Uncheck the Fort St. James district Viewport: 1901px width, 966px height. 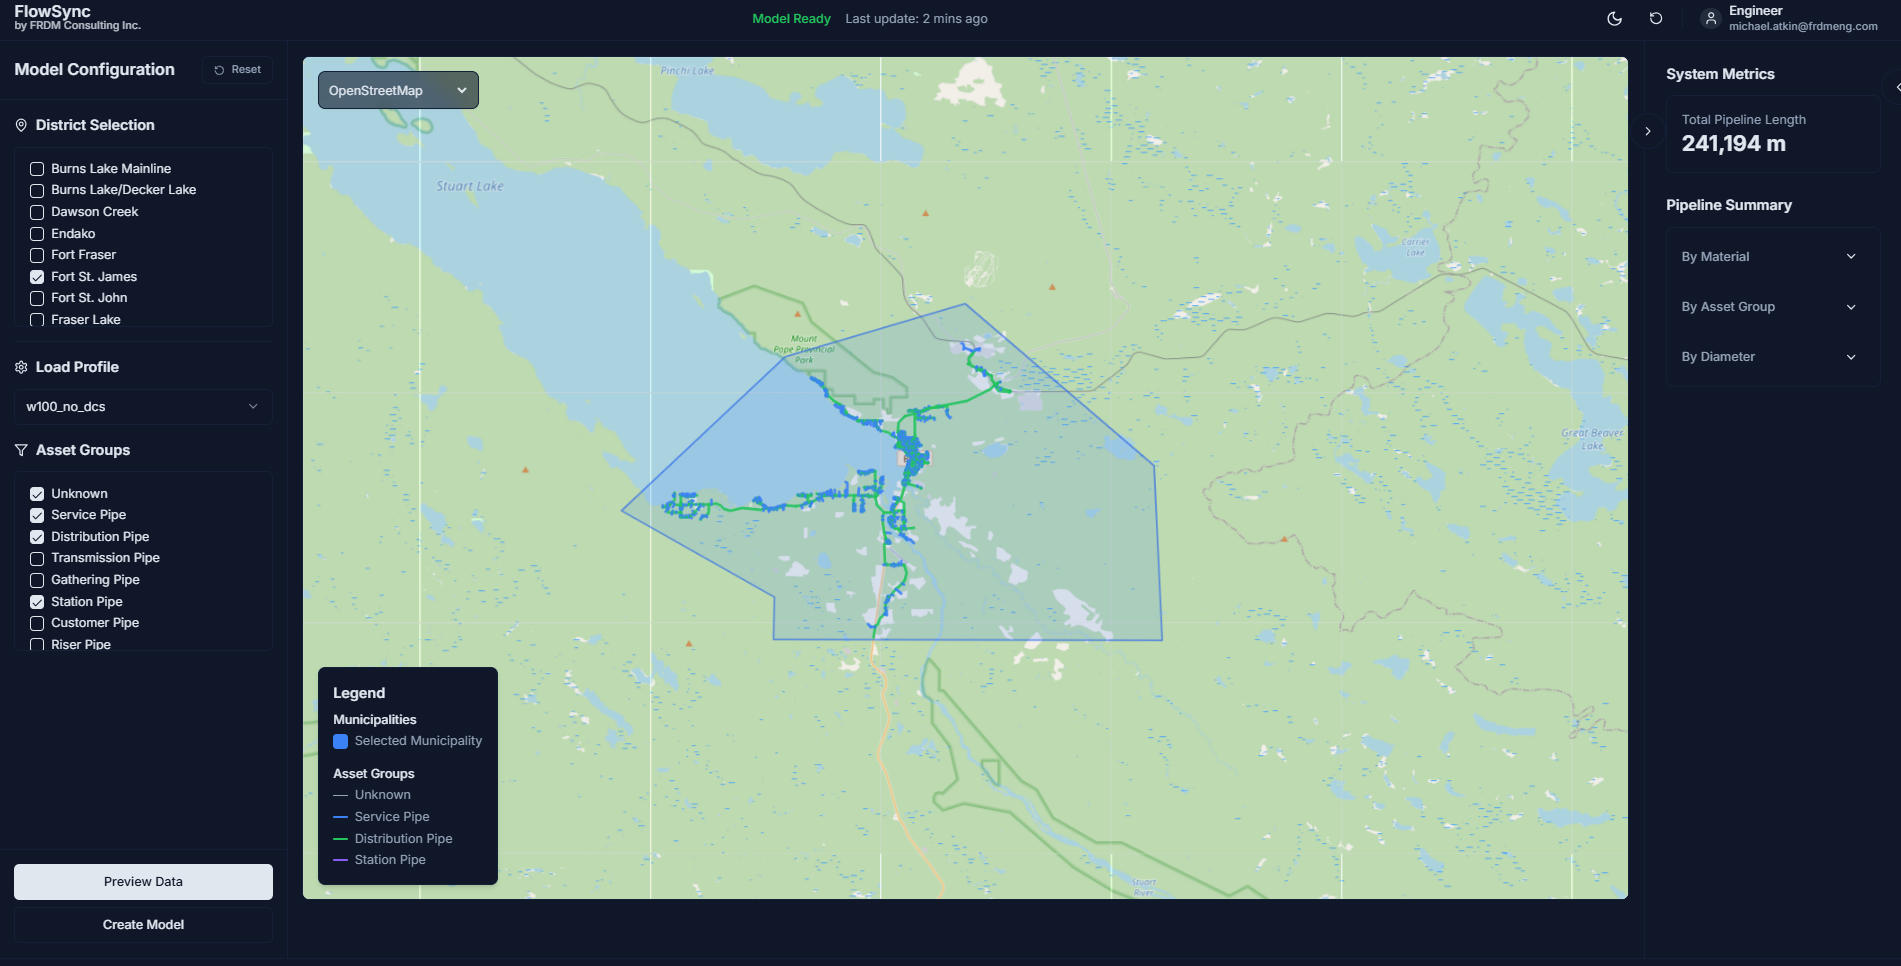tap(37, 277)
